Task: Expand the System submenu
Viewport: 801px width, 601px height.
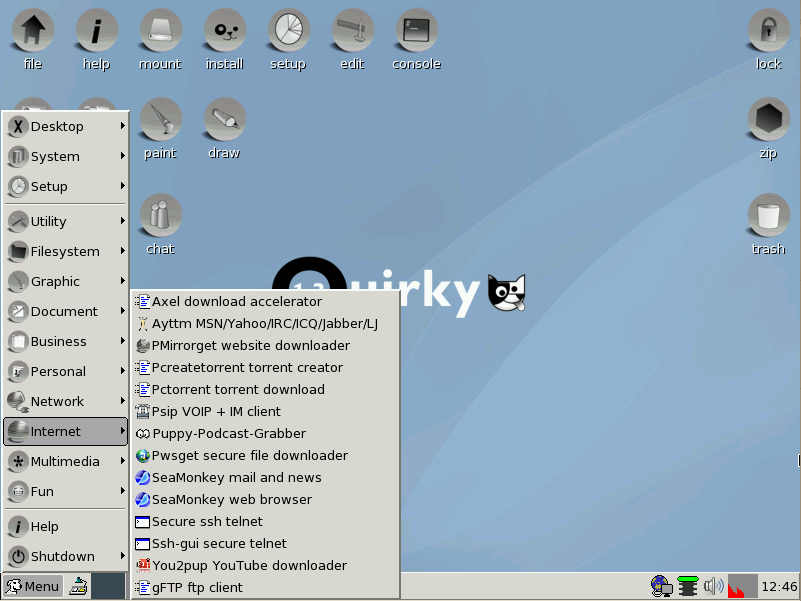Action: tap(66, 156)
